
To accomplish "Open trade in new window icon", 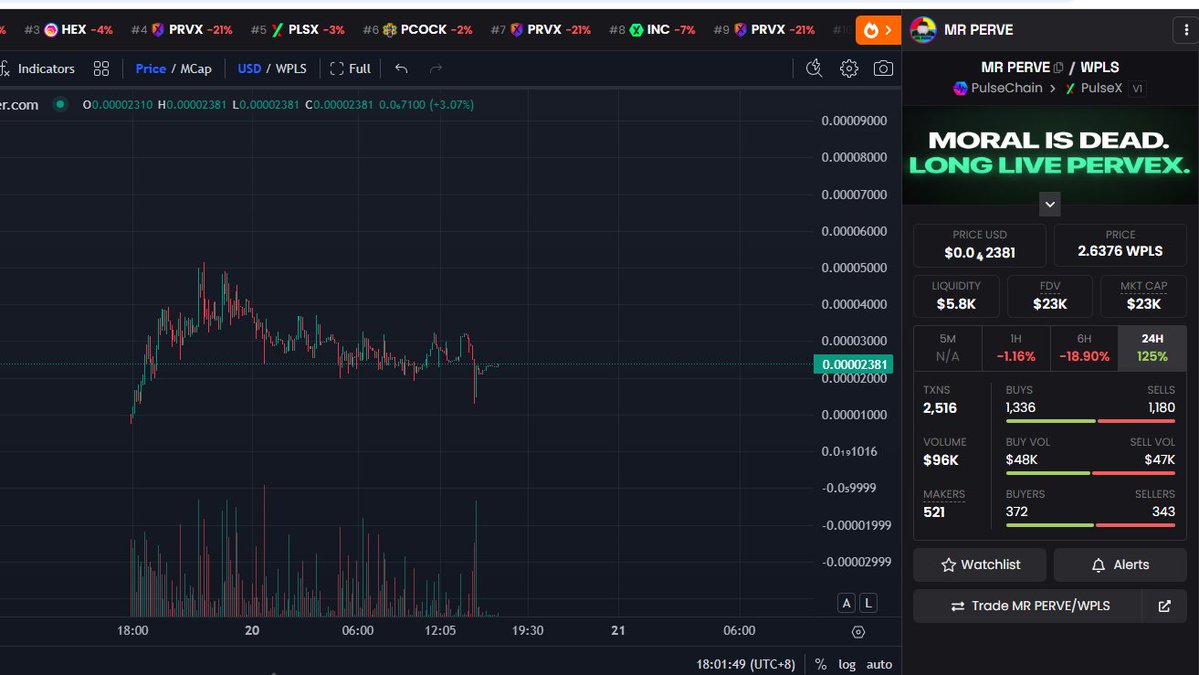I will point(1165,606).
